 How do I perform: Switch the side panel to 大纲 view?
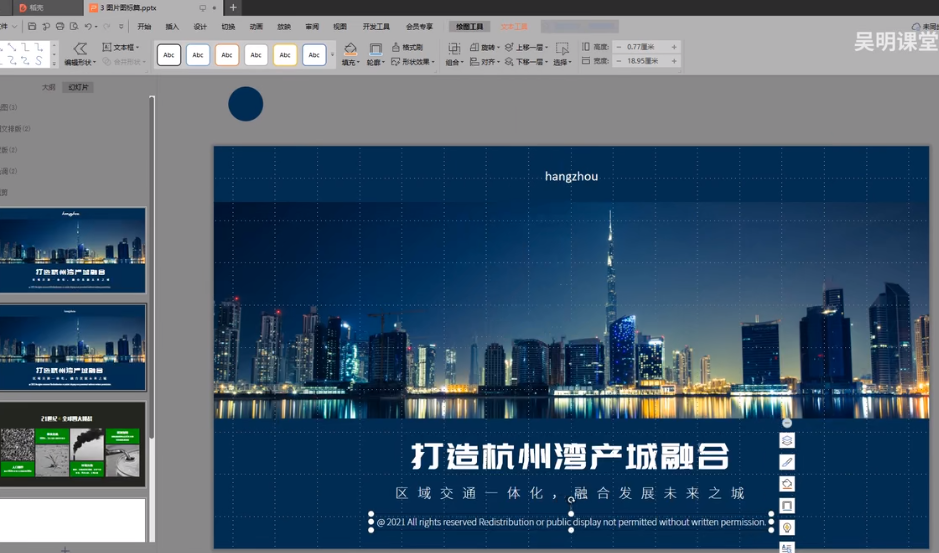point(49,87)
